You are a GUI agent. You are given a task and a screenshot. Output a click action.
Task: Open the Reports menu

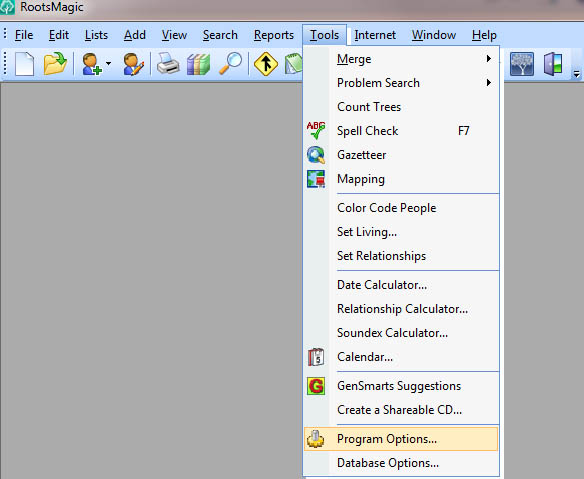coord(274,35)
